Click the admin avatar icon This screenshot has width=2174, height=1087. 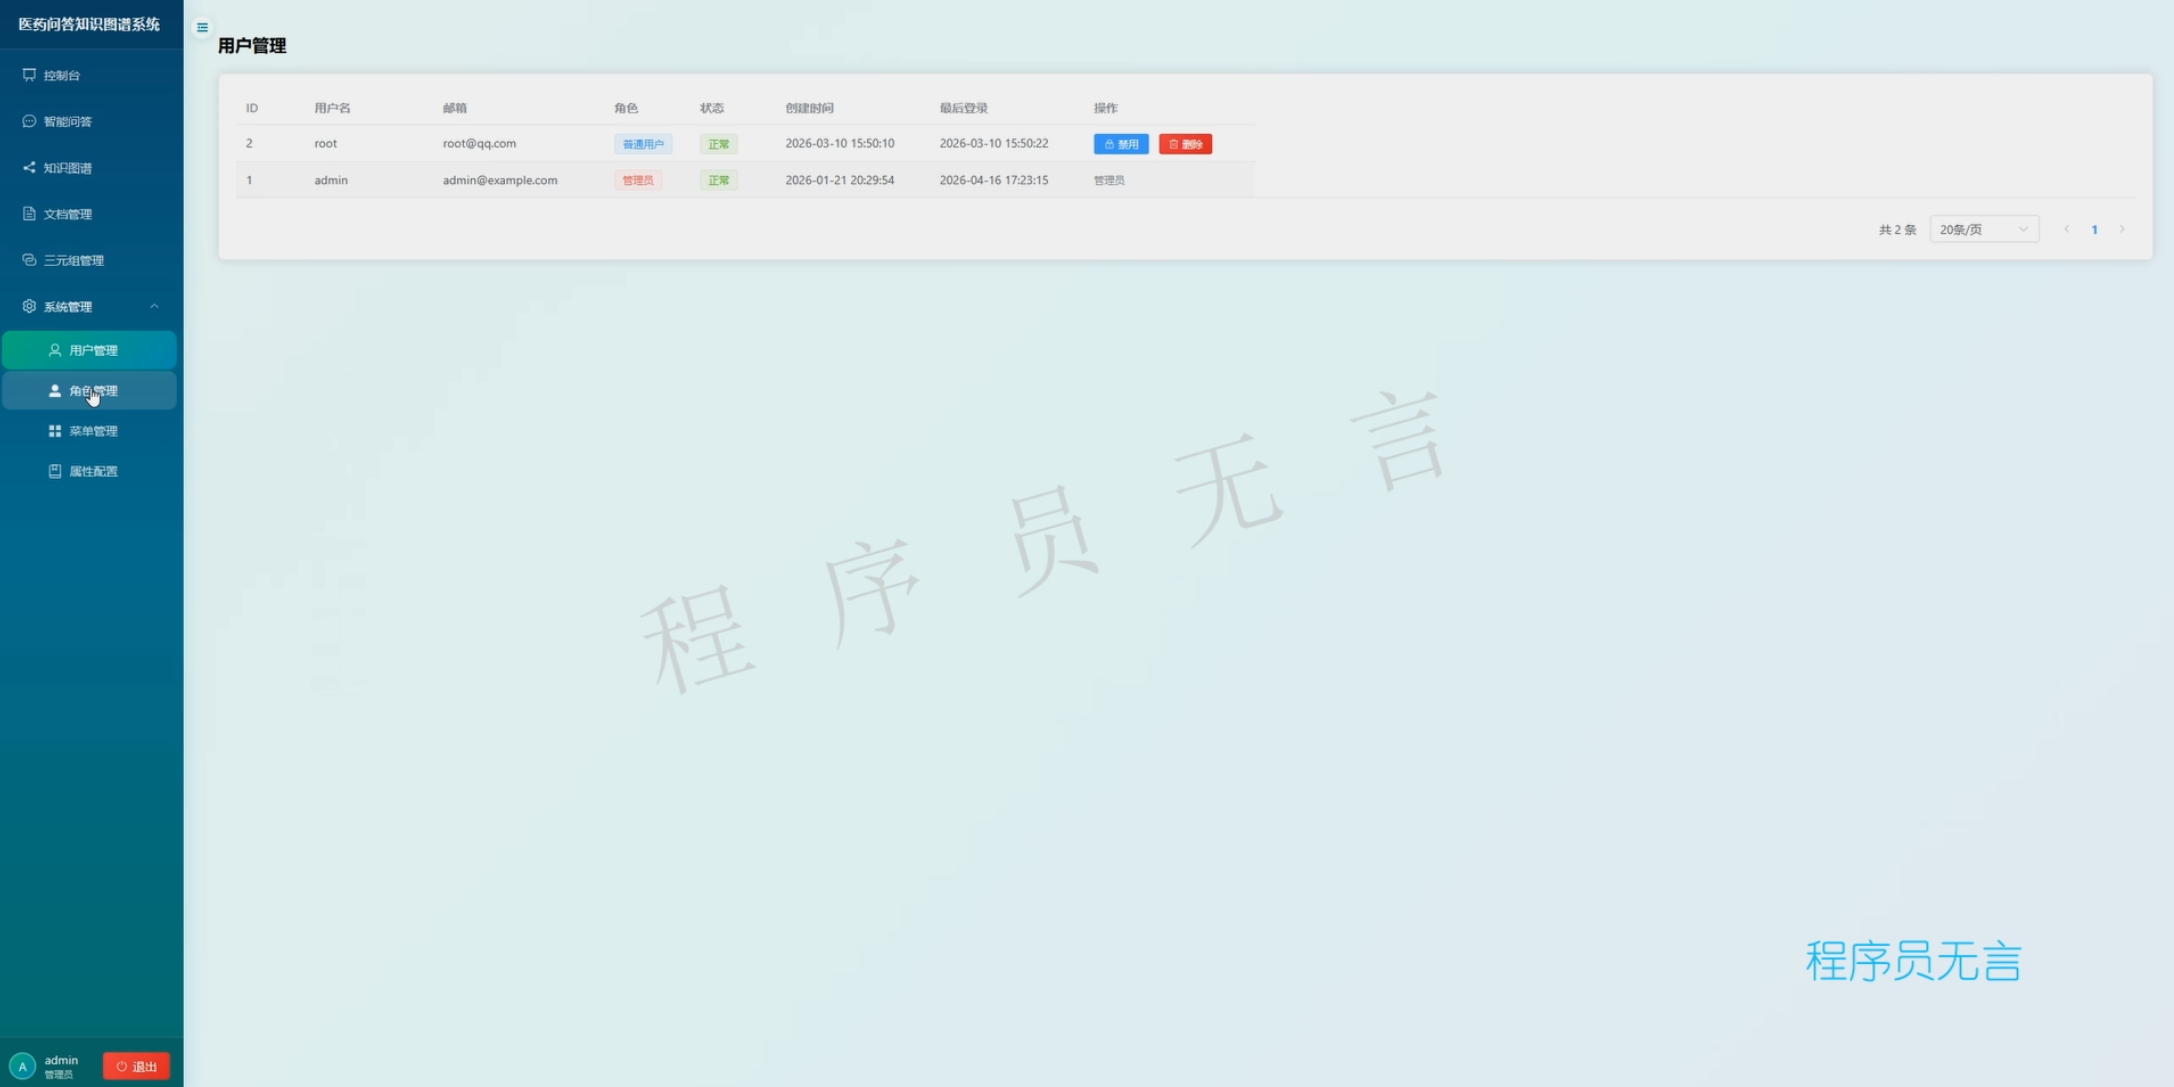[x=22, y=1066]
